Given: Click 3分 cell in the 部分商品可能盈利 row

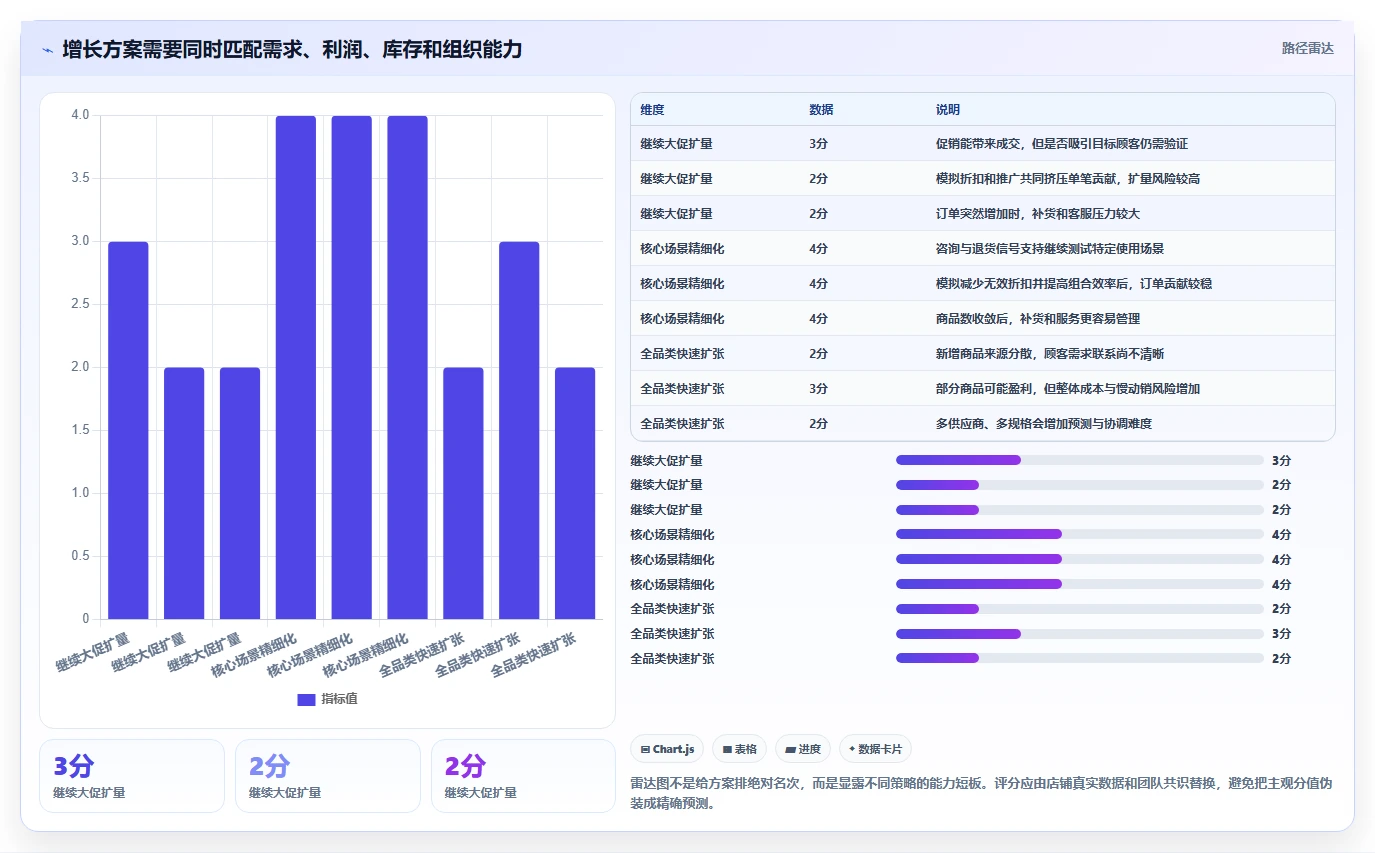Looking at the screenshot, I should [818, 388].
